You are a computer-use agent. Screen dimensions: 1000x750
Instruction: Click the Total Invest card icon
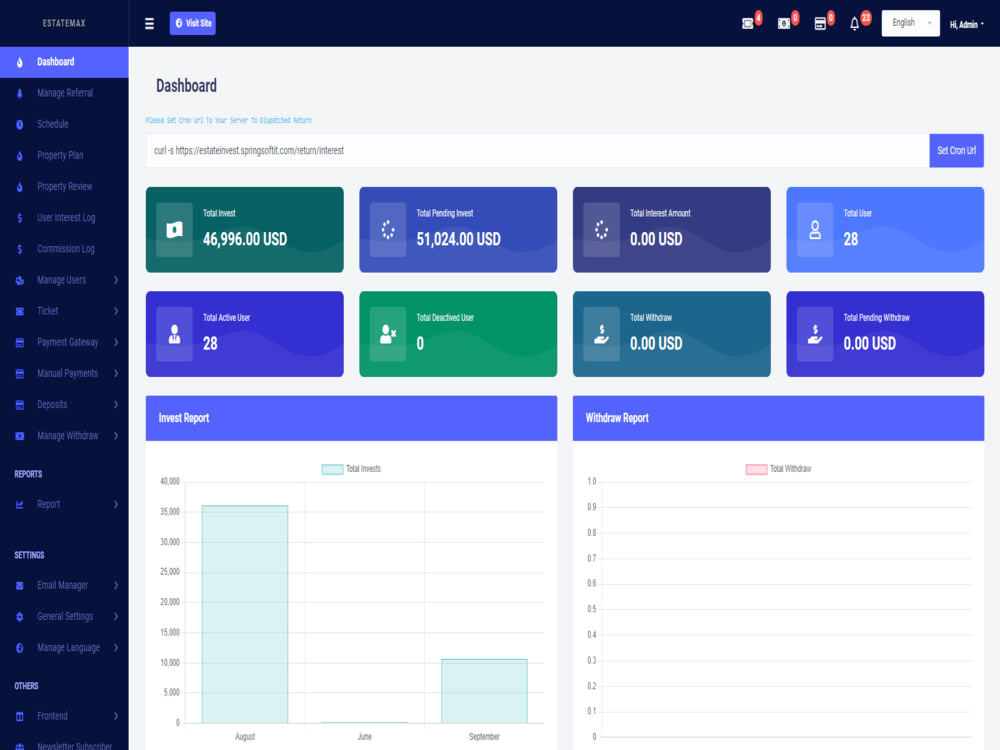pyautogui.click(x=175, y=230)
